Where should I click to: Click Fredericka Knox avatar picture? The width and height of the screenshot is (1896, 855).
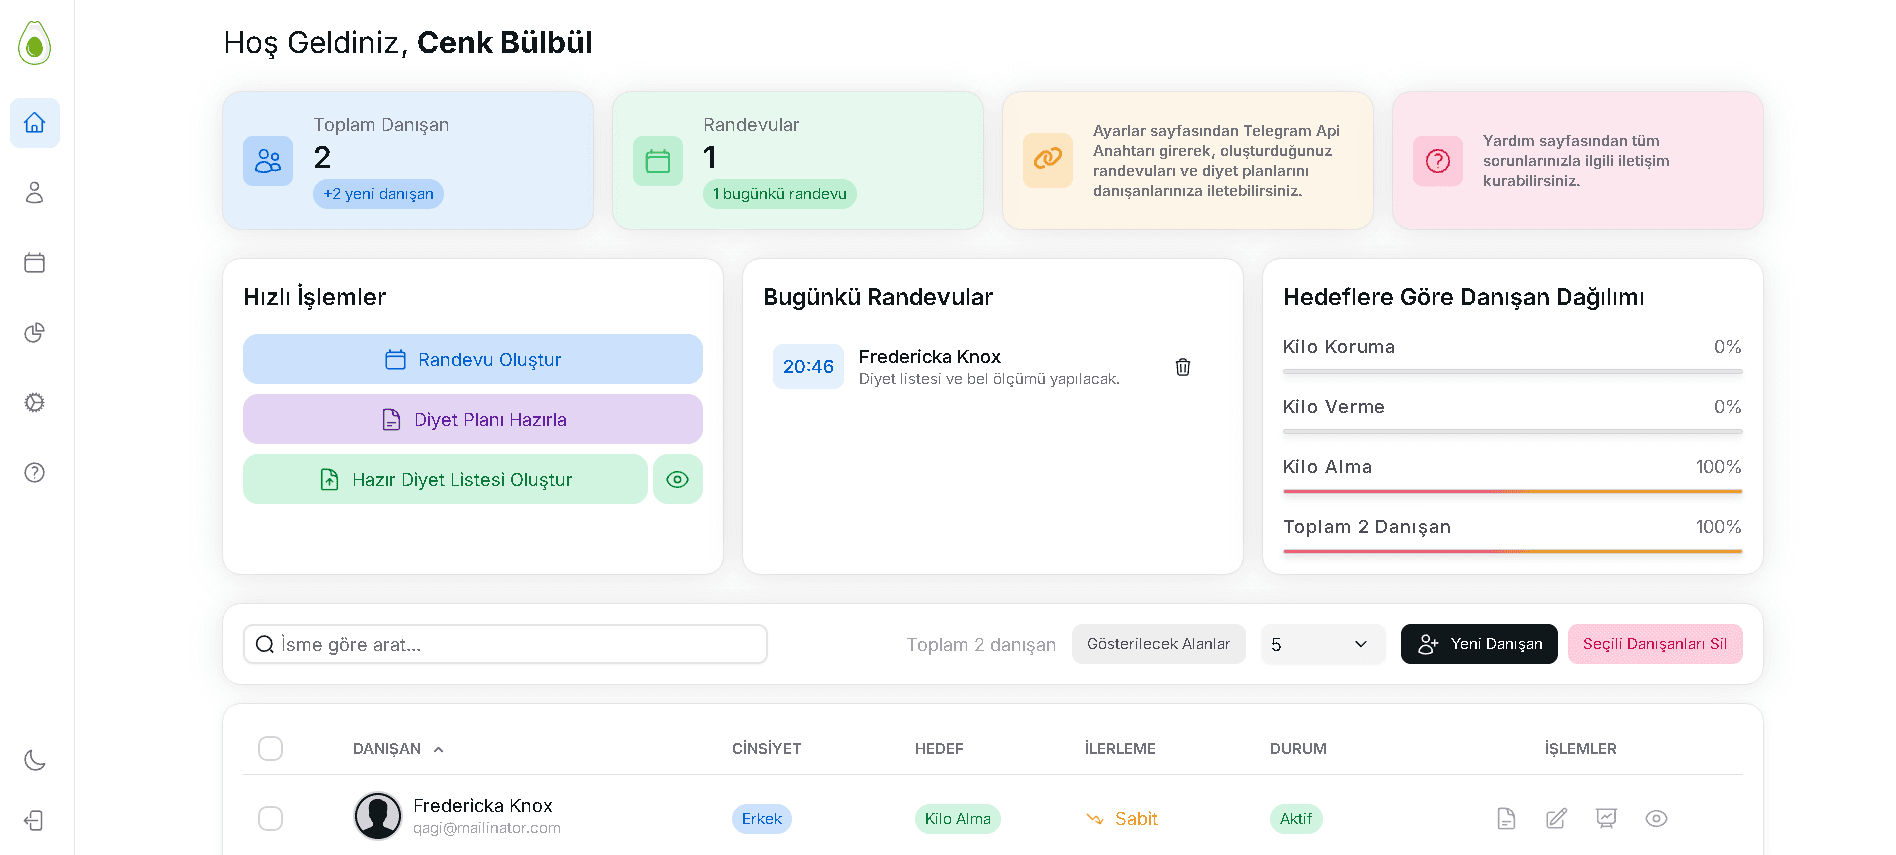378,816
